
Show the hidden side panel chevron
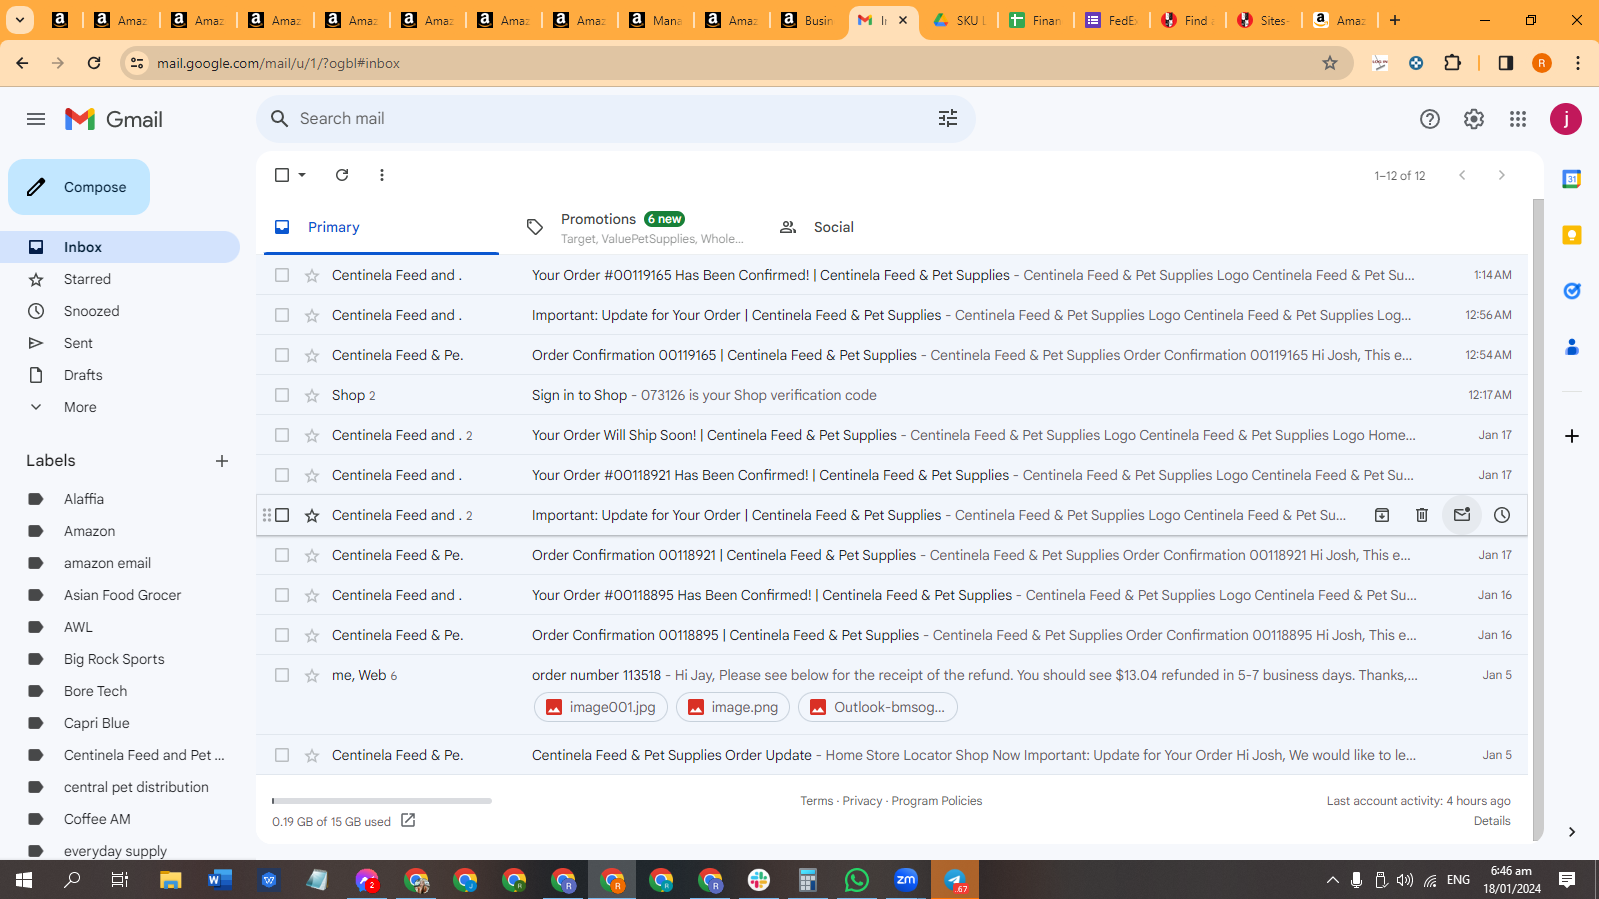click(x=1572, y=831)
